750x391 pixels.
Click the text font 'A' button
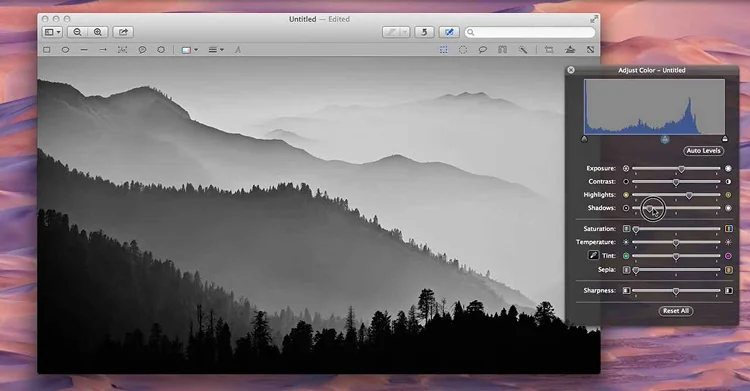[x=238, y=50]
